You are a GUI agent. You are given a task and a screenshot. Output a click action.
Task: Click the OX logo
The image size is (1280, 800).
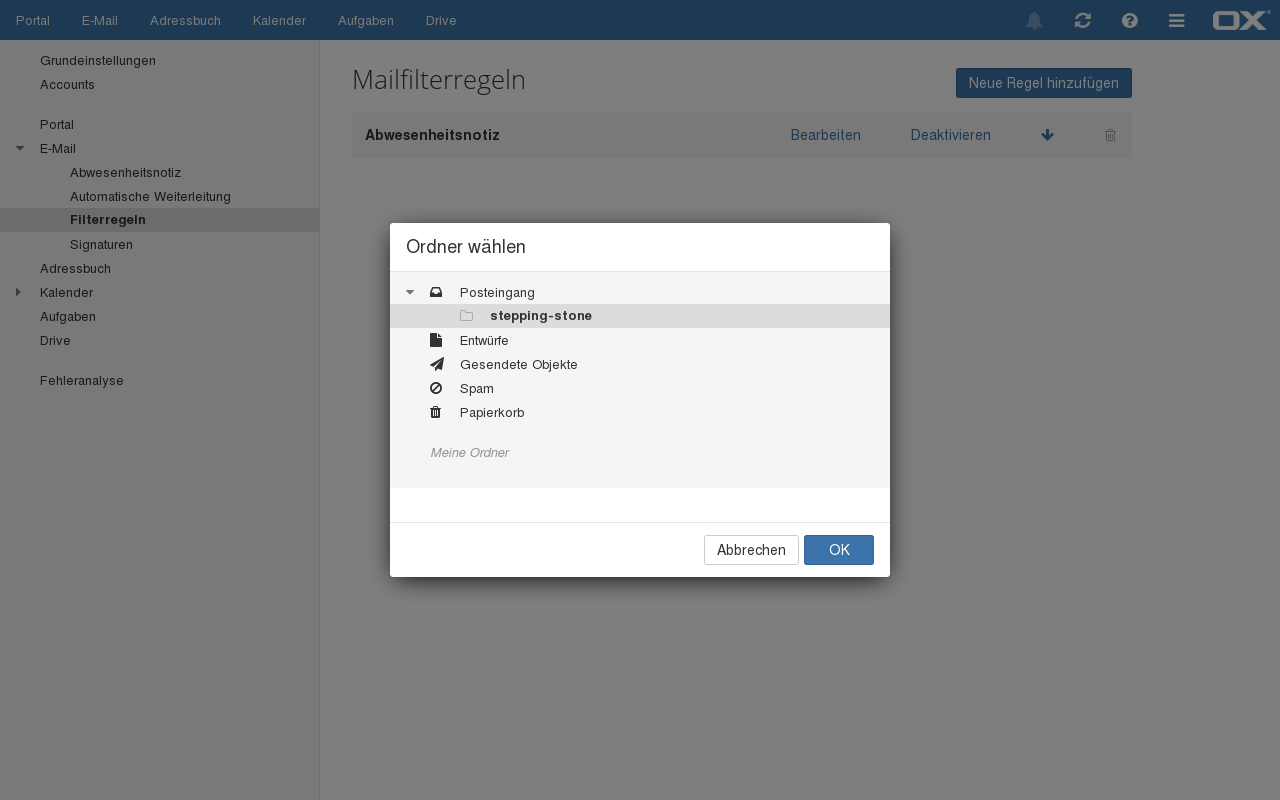tap(1240, 20)
